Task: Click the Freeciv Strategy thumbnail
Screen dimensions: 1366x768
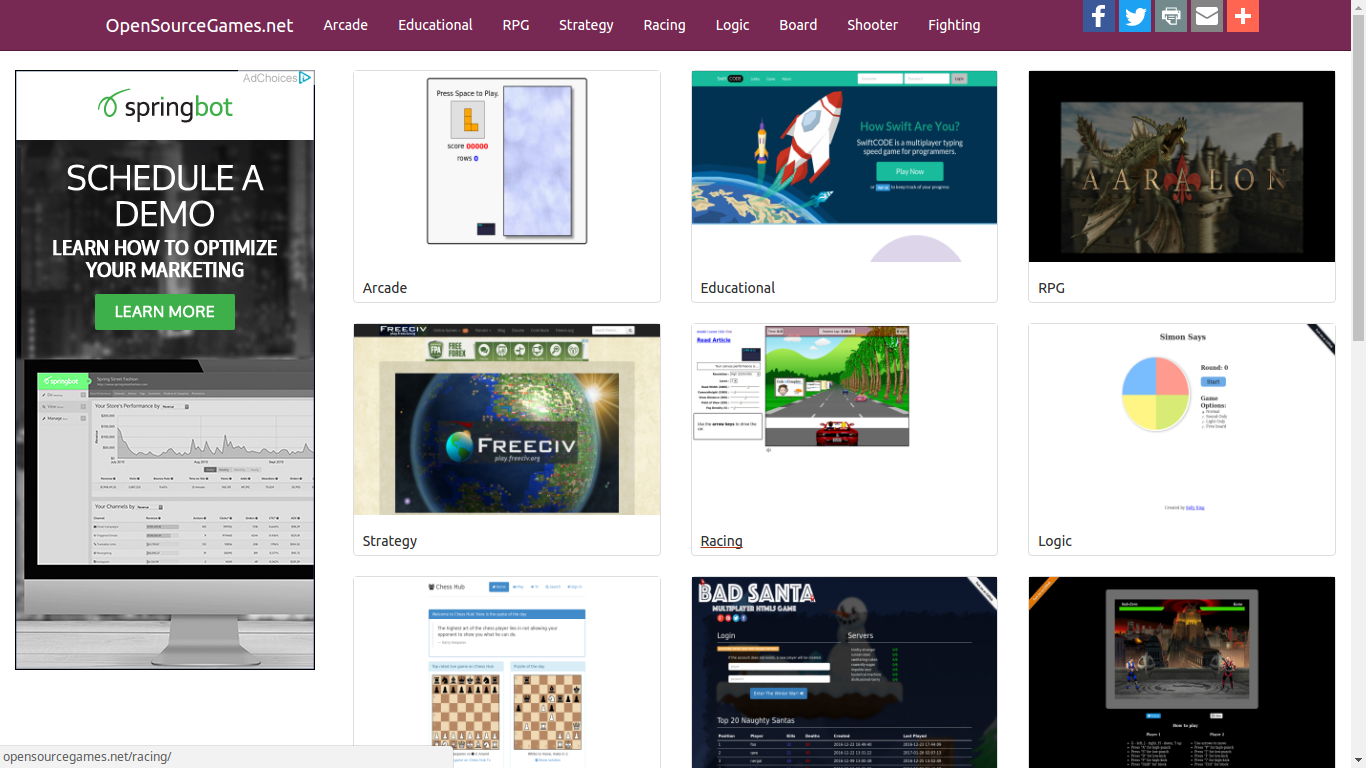Action: coord(507,419)
